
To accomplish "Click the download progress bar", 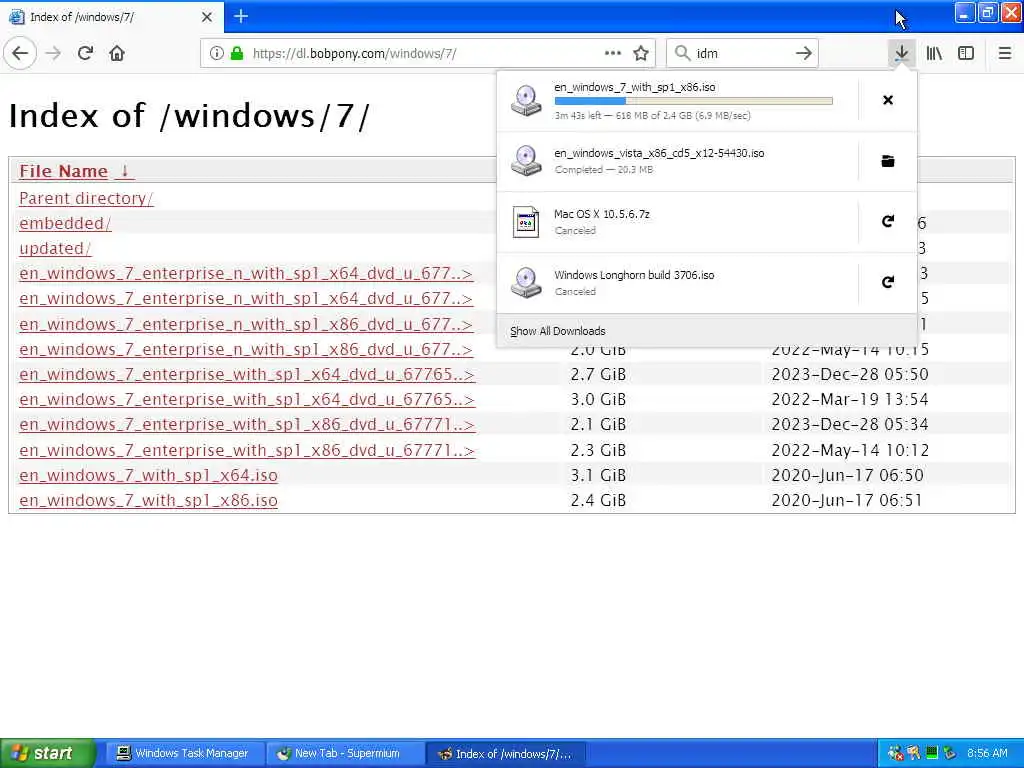I will (x=694, y=101).
